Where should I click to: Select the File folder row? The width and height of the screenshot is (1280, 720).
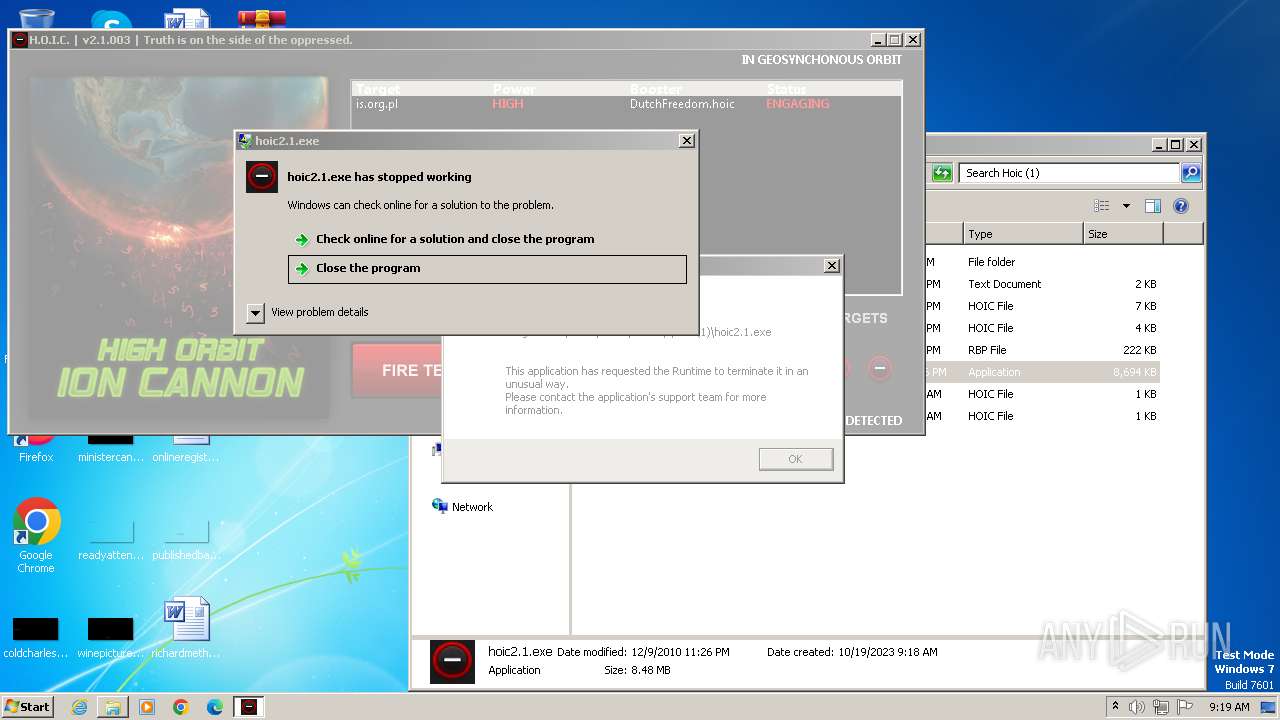click(x=1043, y=262)
